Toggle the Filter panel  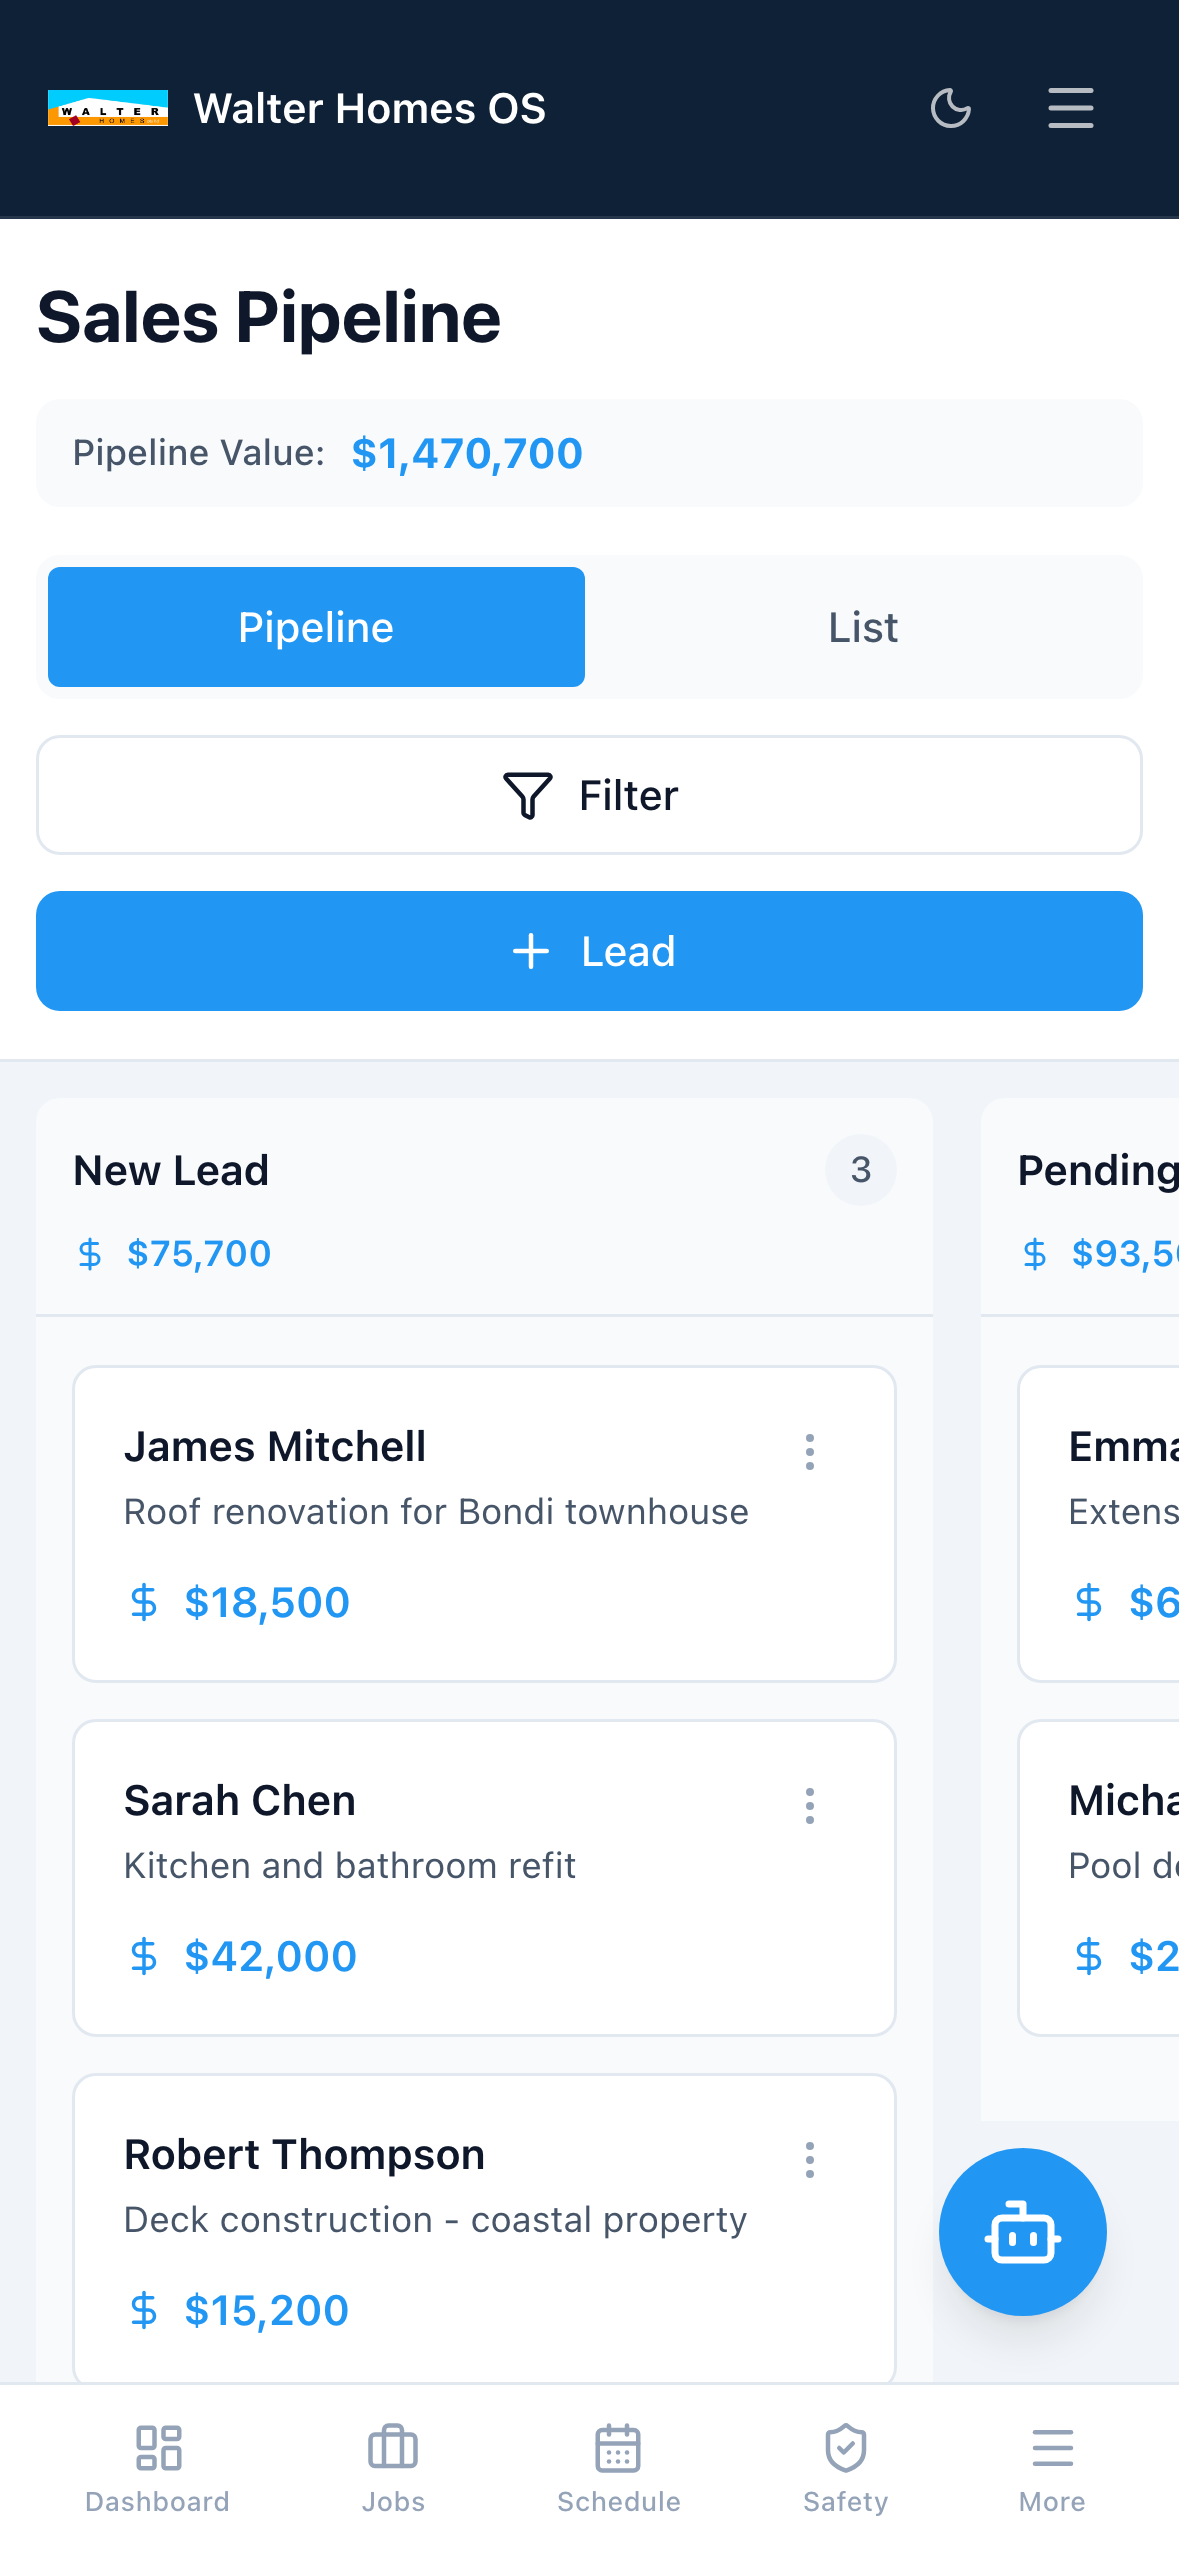pos(588,795)
